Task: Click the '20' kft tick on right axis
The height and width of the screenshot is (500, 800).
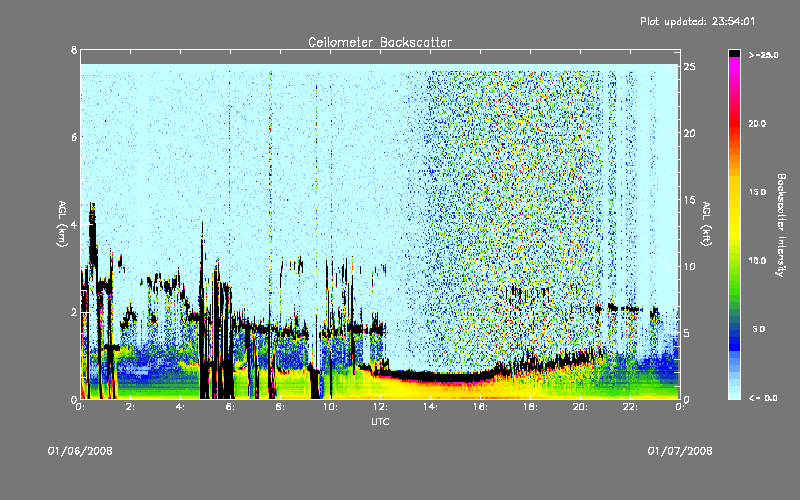Action: (x=689, y=133)
